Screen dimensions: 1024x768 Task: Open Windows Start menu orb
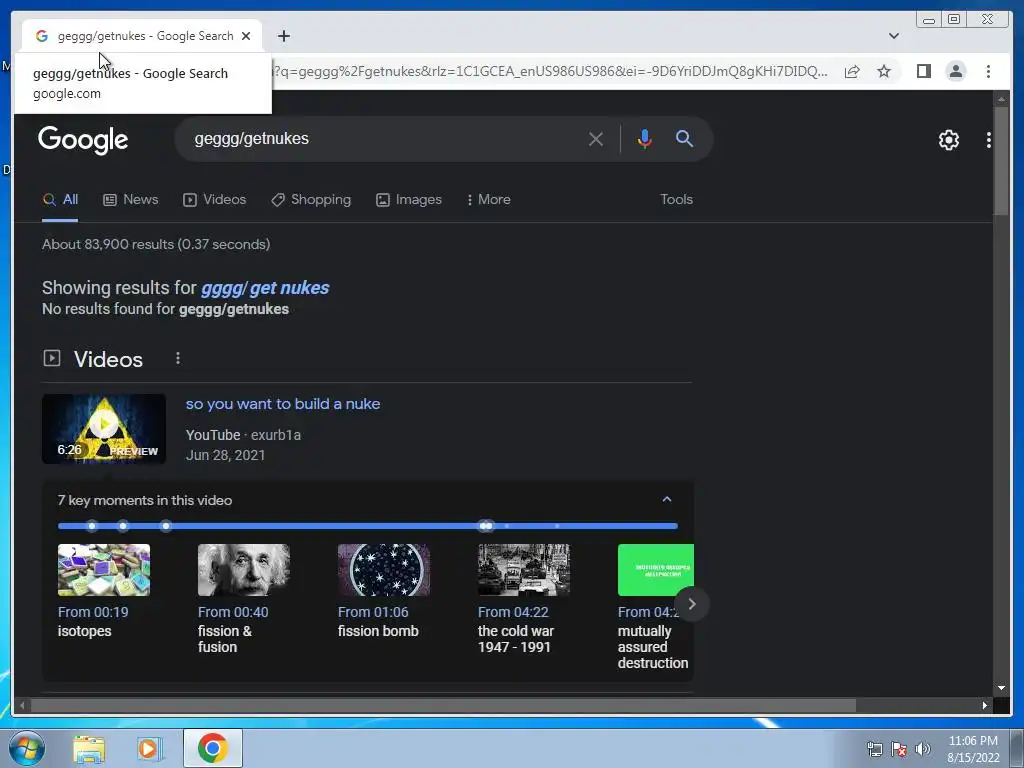click(26, 748)
